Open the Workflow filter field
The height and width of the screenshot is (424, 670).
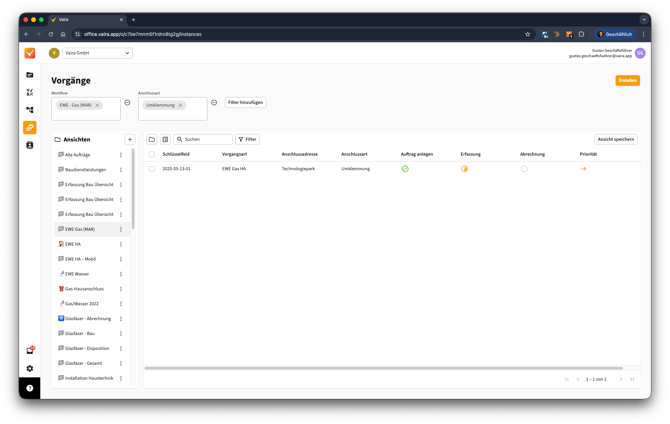(86, 109)
